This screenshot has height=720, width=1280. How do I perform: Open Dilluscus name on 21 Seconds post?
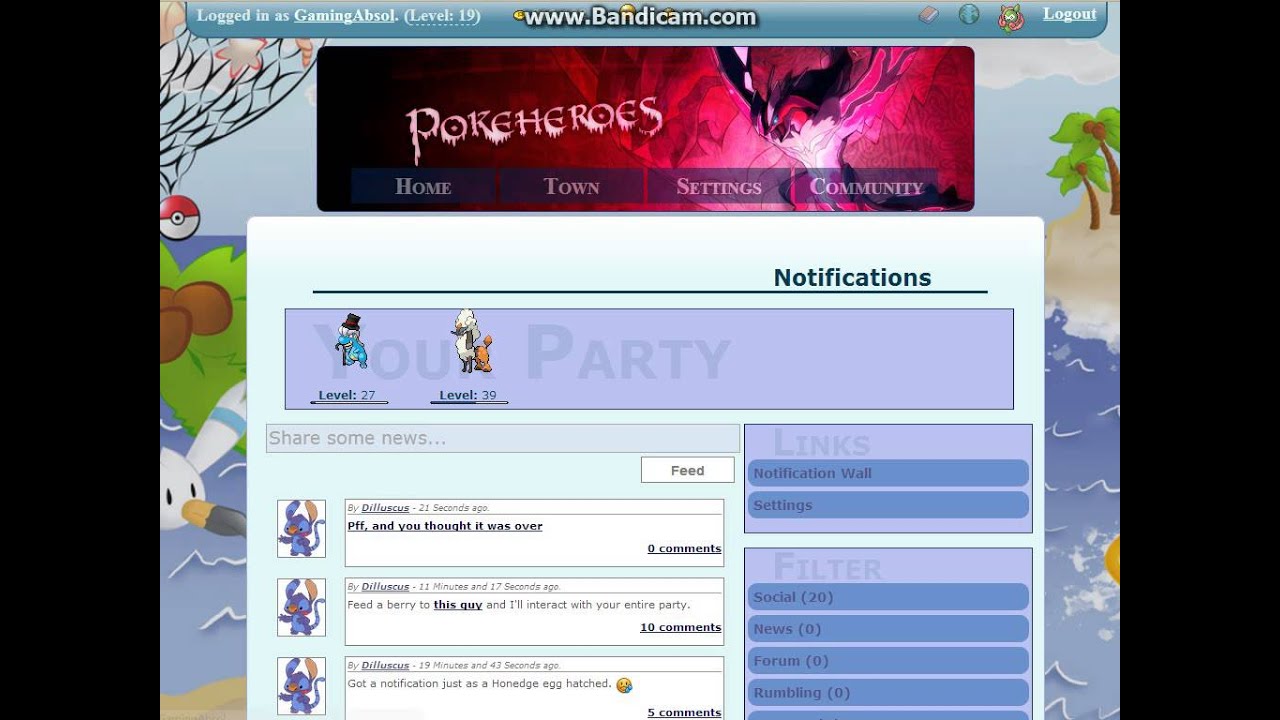[385, 508]
